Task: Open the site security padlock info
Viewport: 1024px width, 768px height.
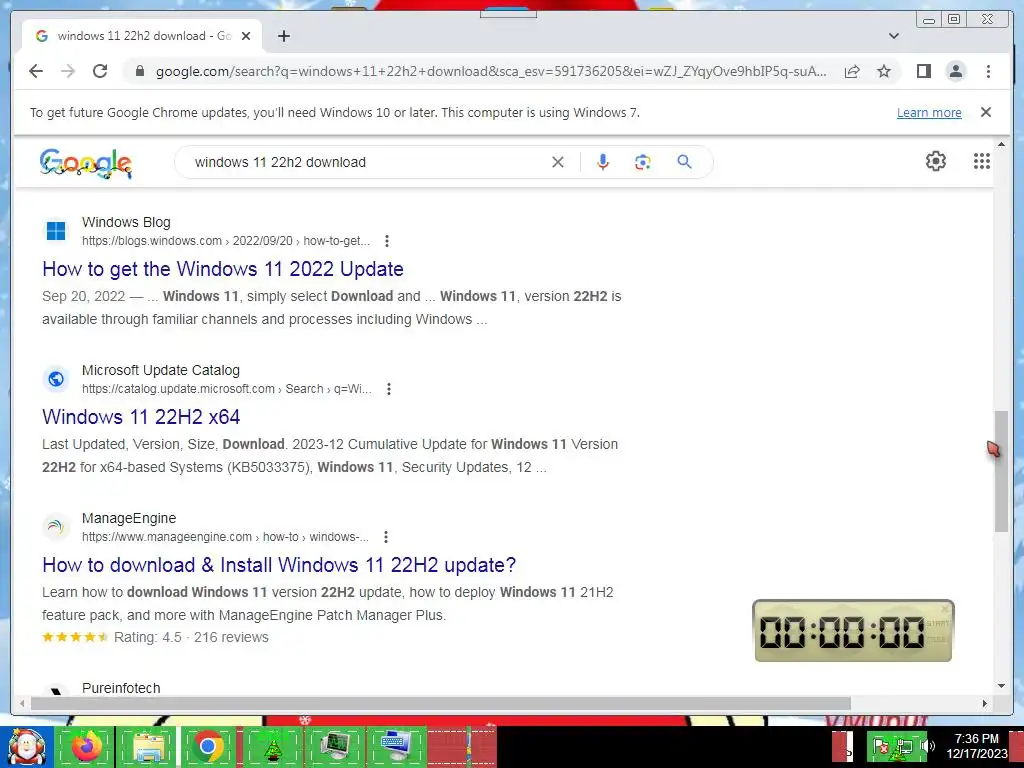Action: (x=139, y=71)
